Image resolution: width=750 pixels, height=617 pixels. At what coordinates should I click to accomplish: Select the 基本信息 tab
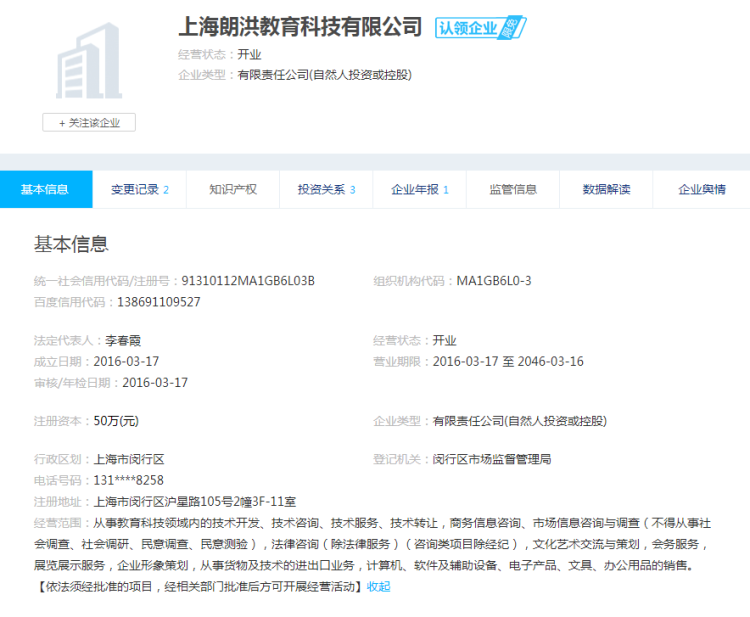(46, 189)
